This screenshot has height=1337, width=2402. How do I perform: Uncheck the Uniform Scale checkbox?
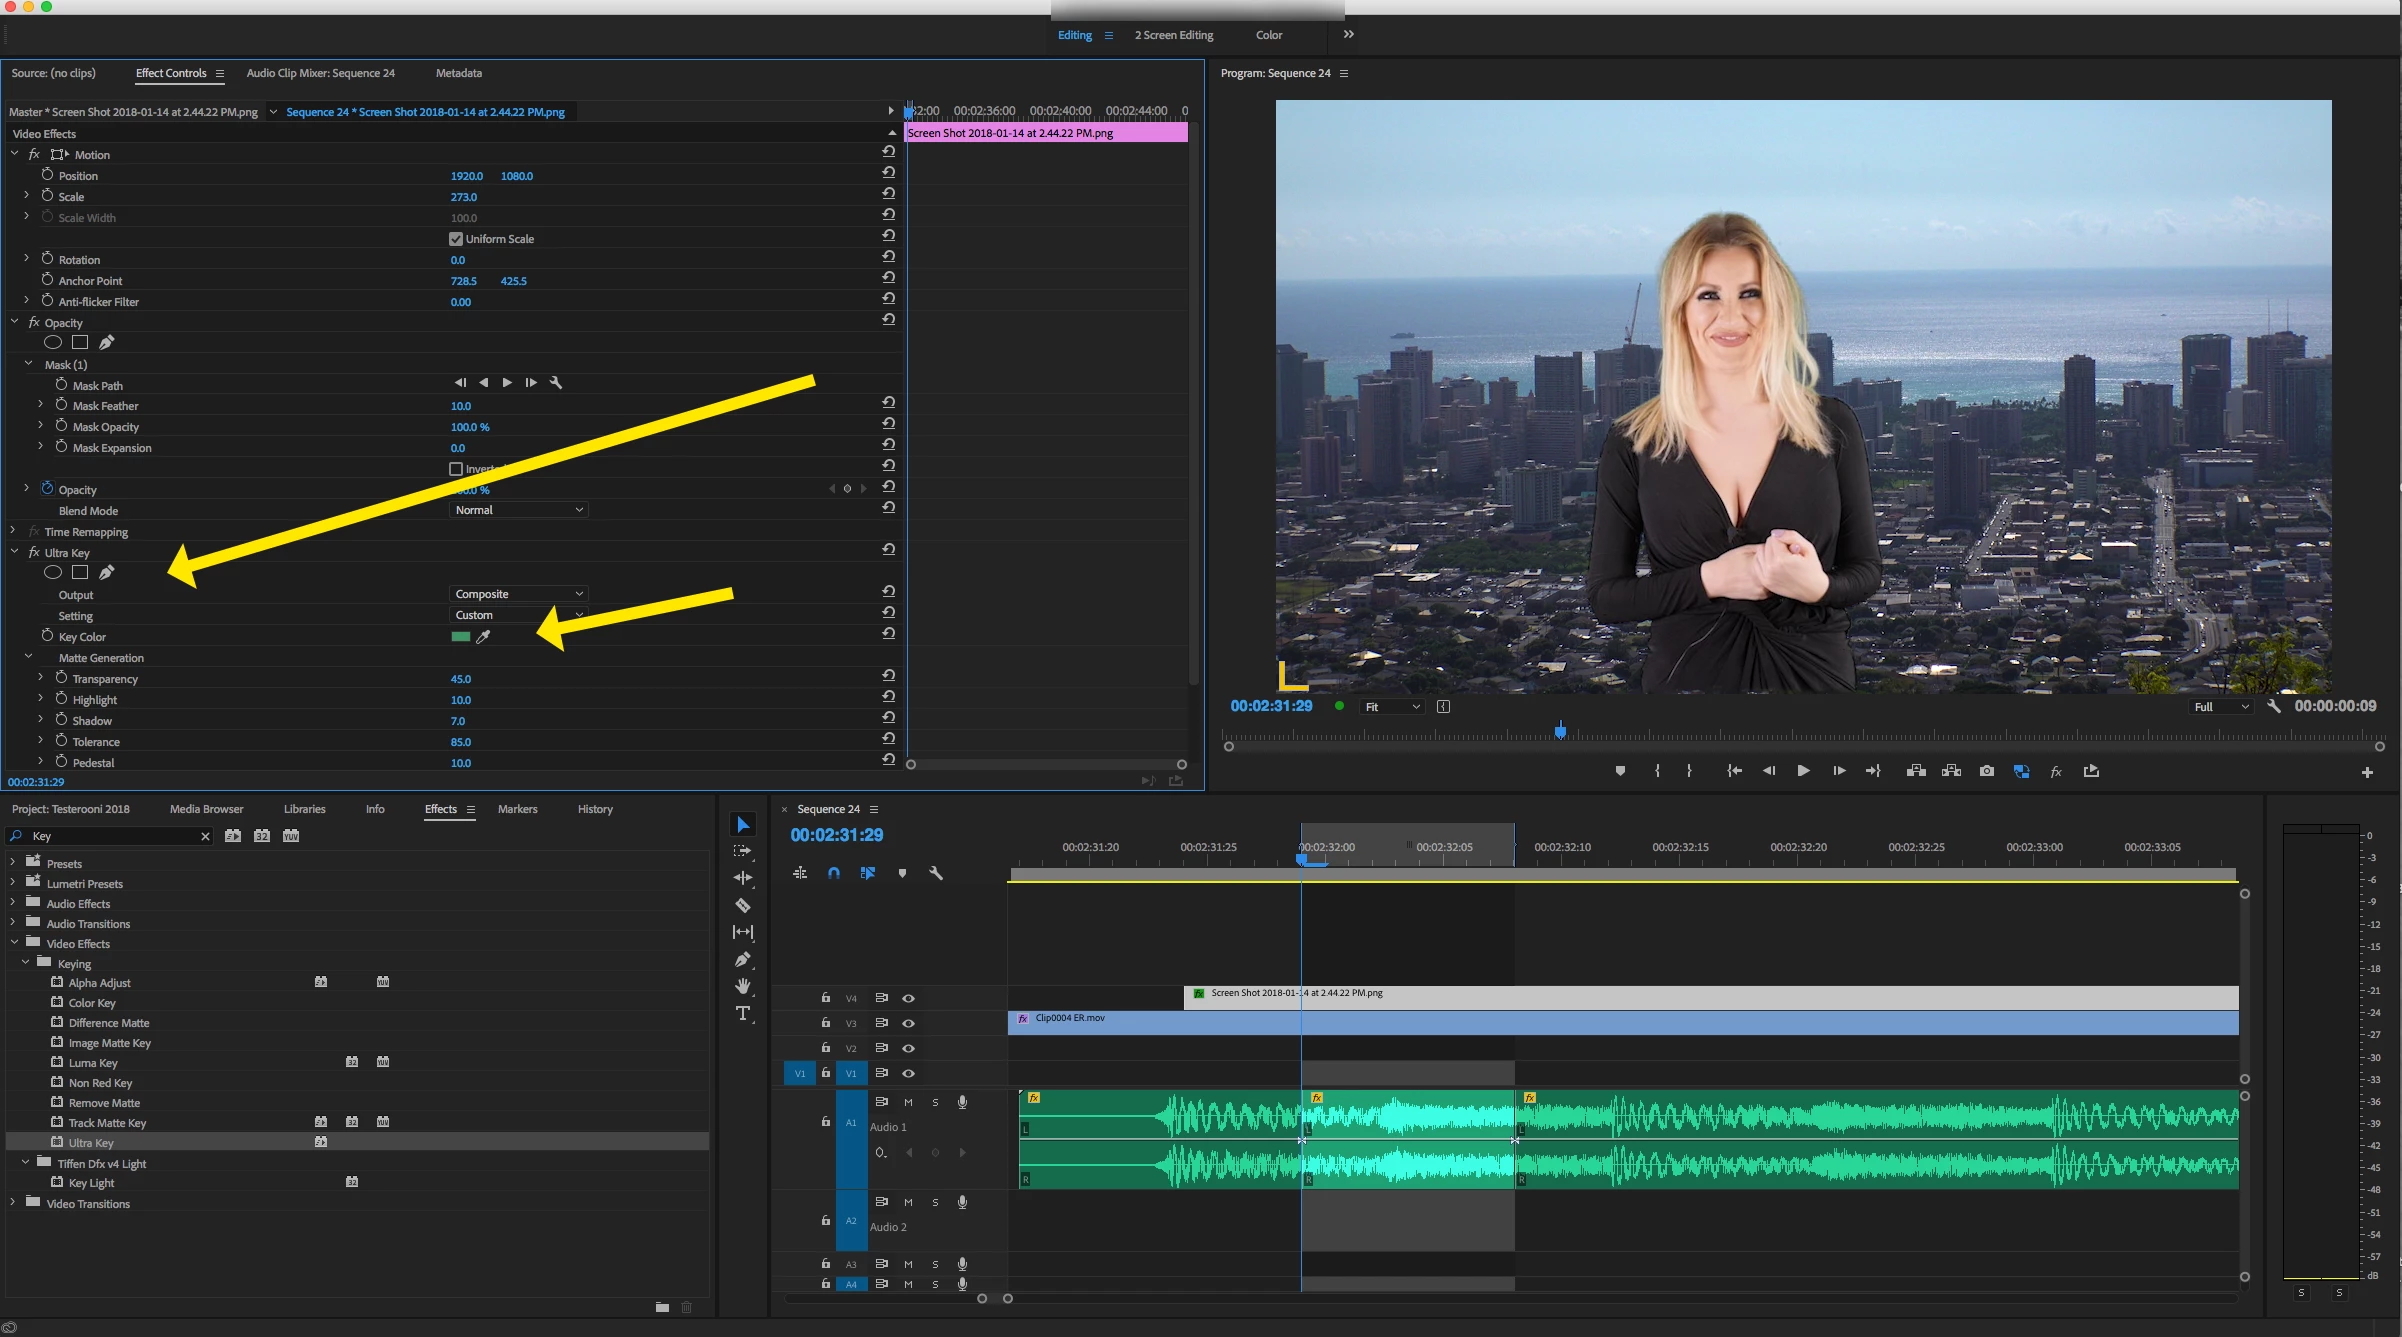coord(456,239)
